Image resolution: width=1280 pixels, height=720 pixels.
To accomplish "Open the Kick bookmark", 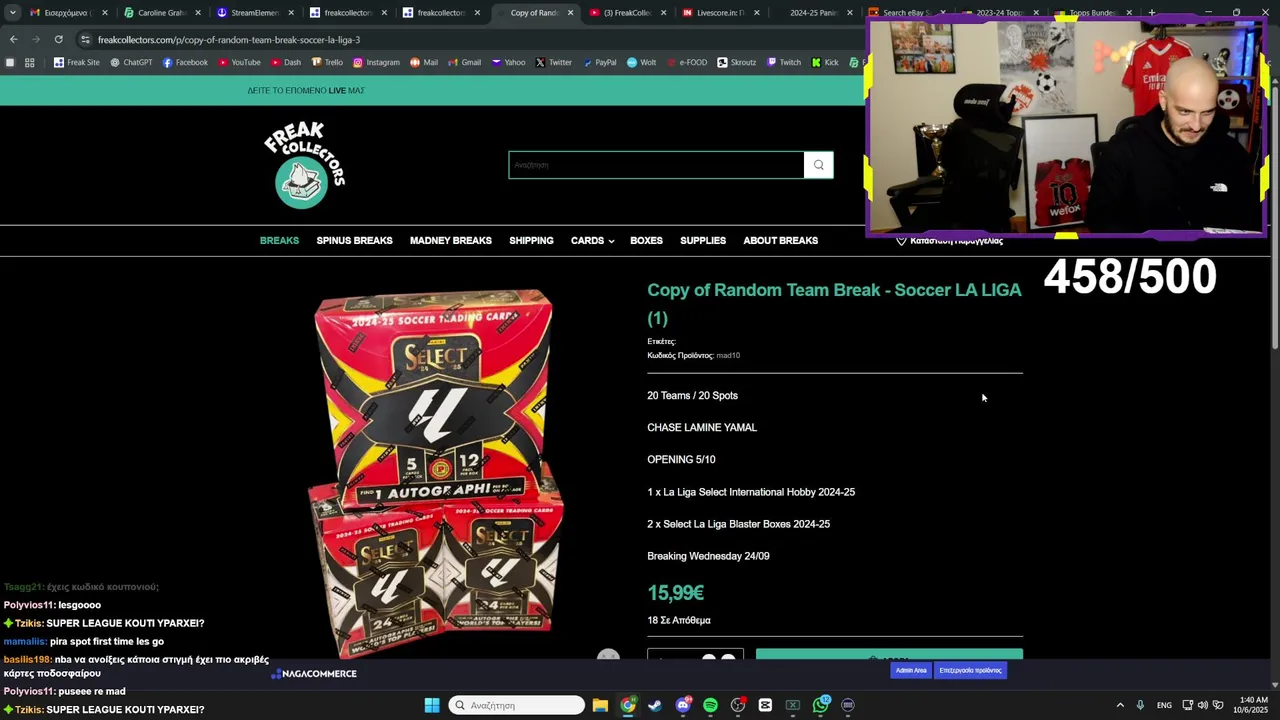I will click(x=824, y=62).
